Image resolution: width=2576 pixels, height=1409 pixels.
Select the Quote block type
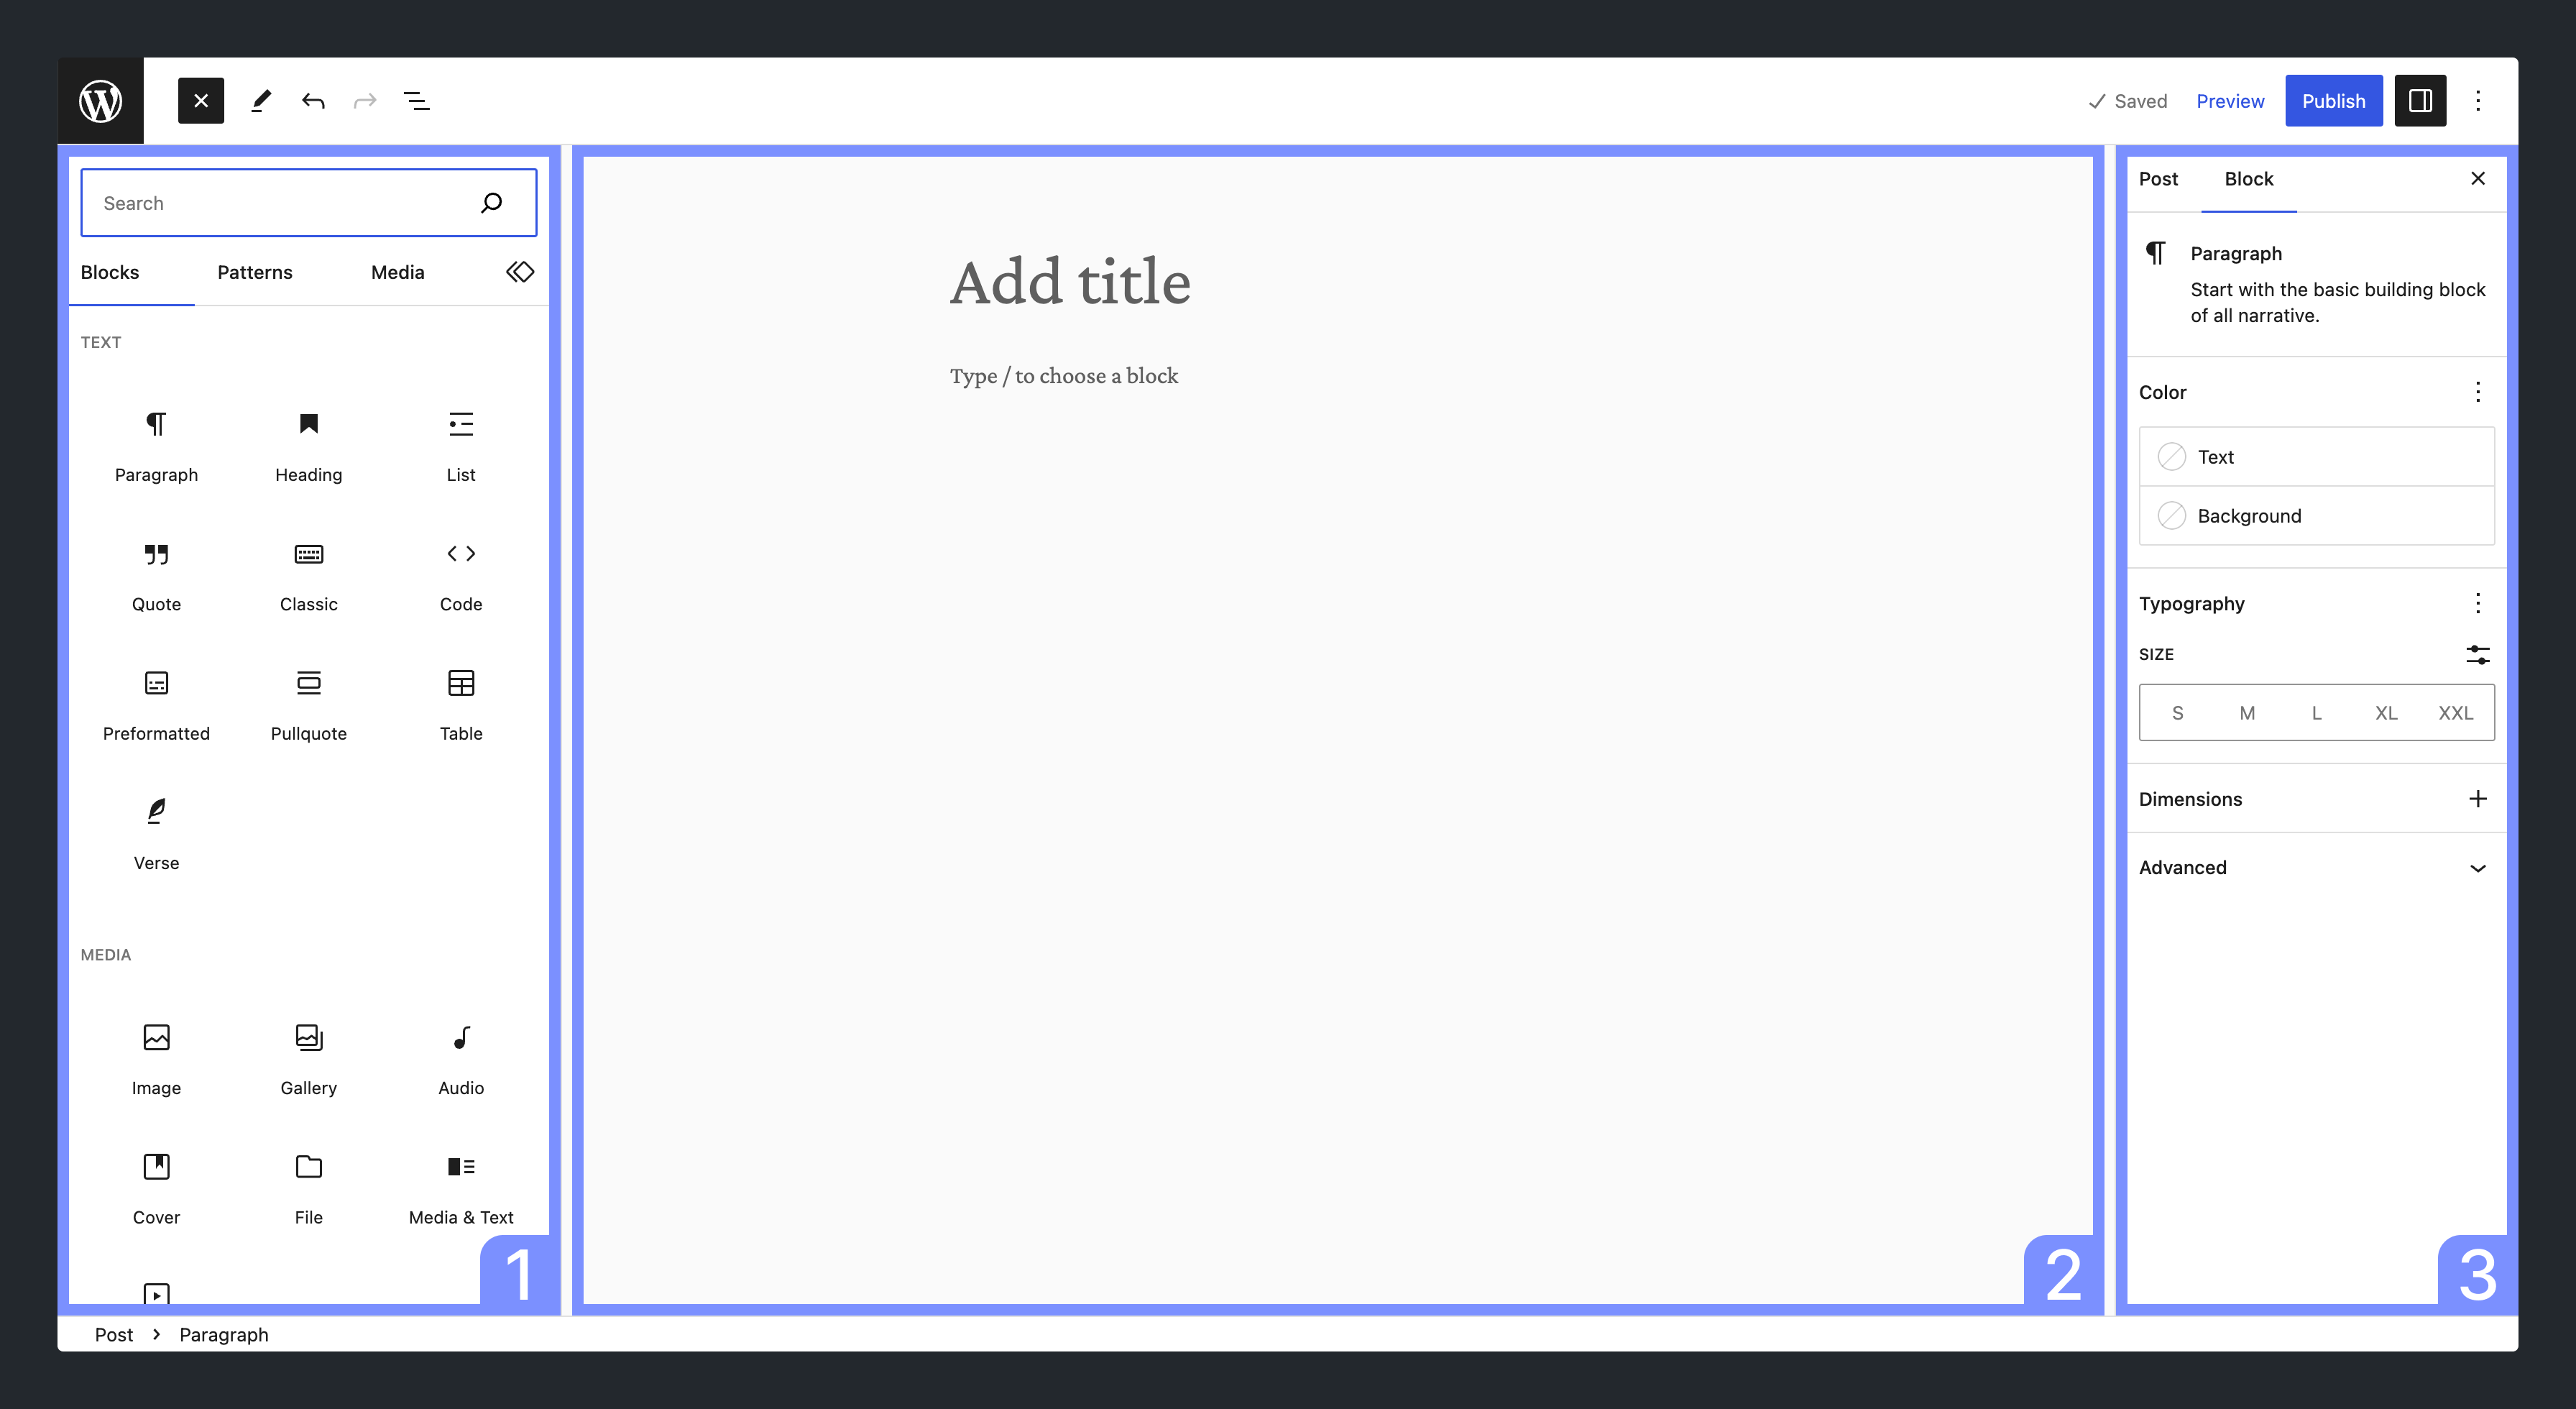(156, 573)
